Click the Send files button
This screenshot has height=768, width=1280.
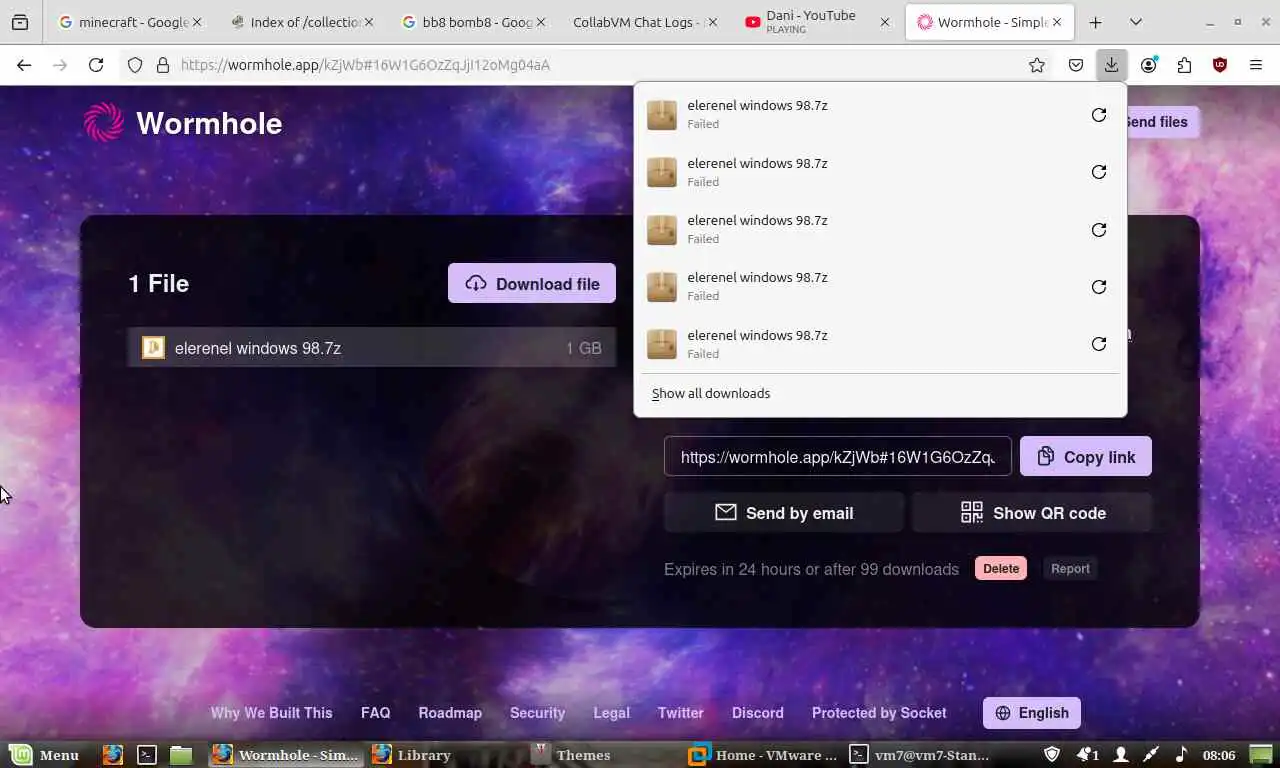click(1162, 122)
